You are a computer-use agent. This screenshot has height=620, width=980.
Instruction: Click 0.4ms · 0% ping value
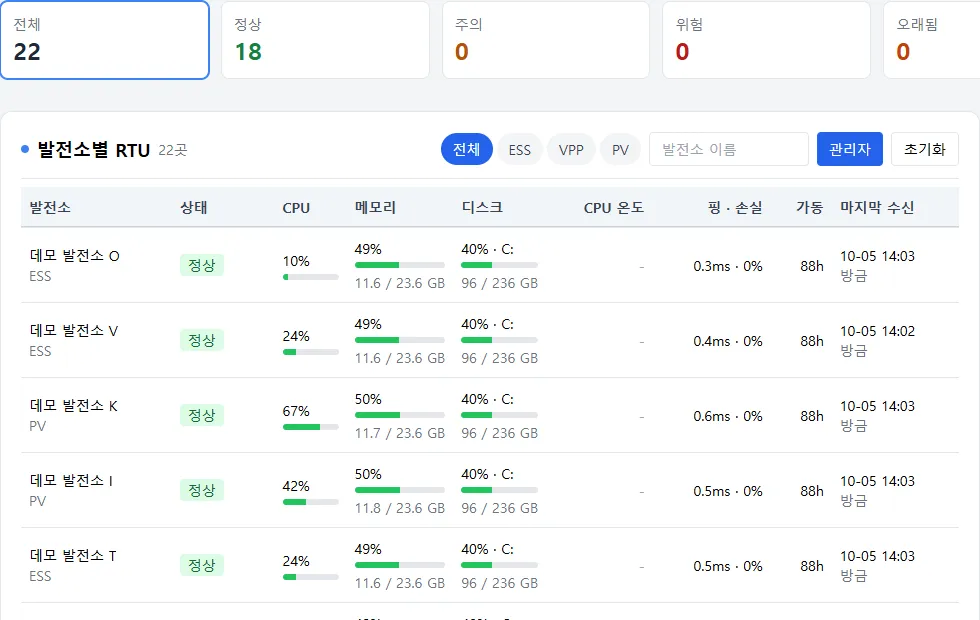[x=728, y=341]
